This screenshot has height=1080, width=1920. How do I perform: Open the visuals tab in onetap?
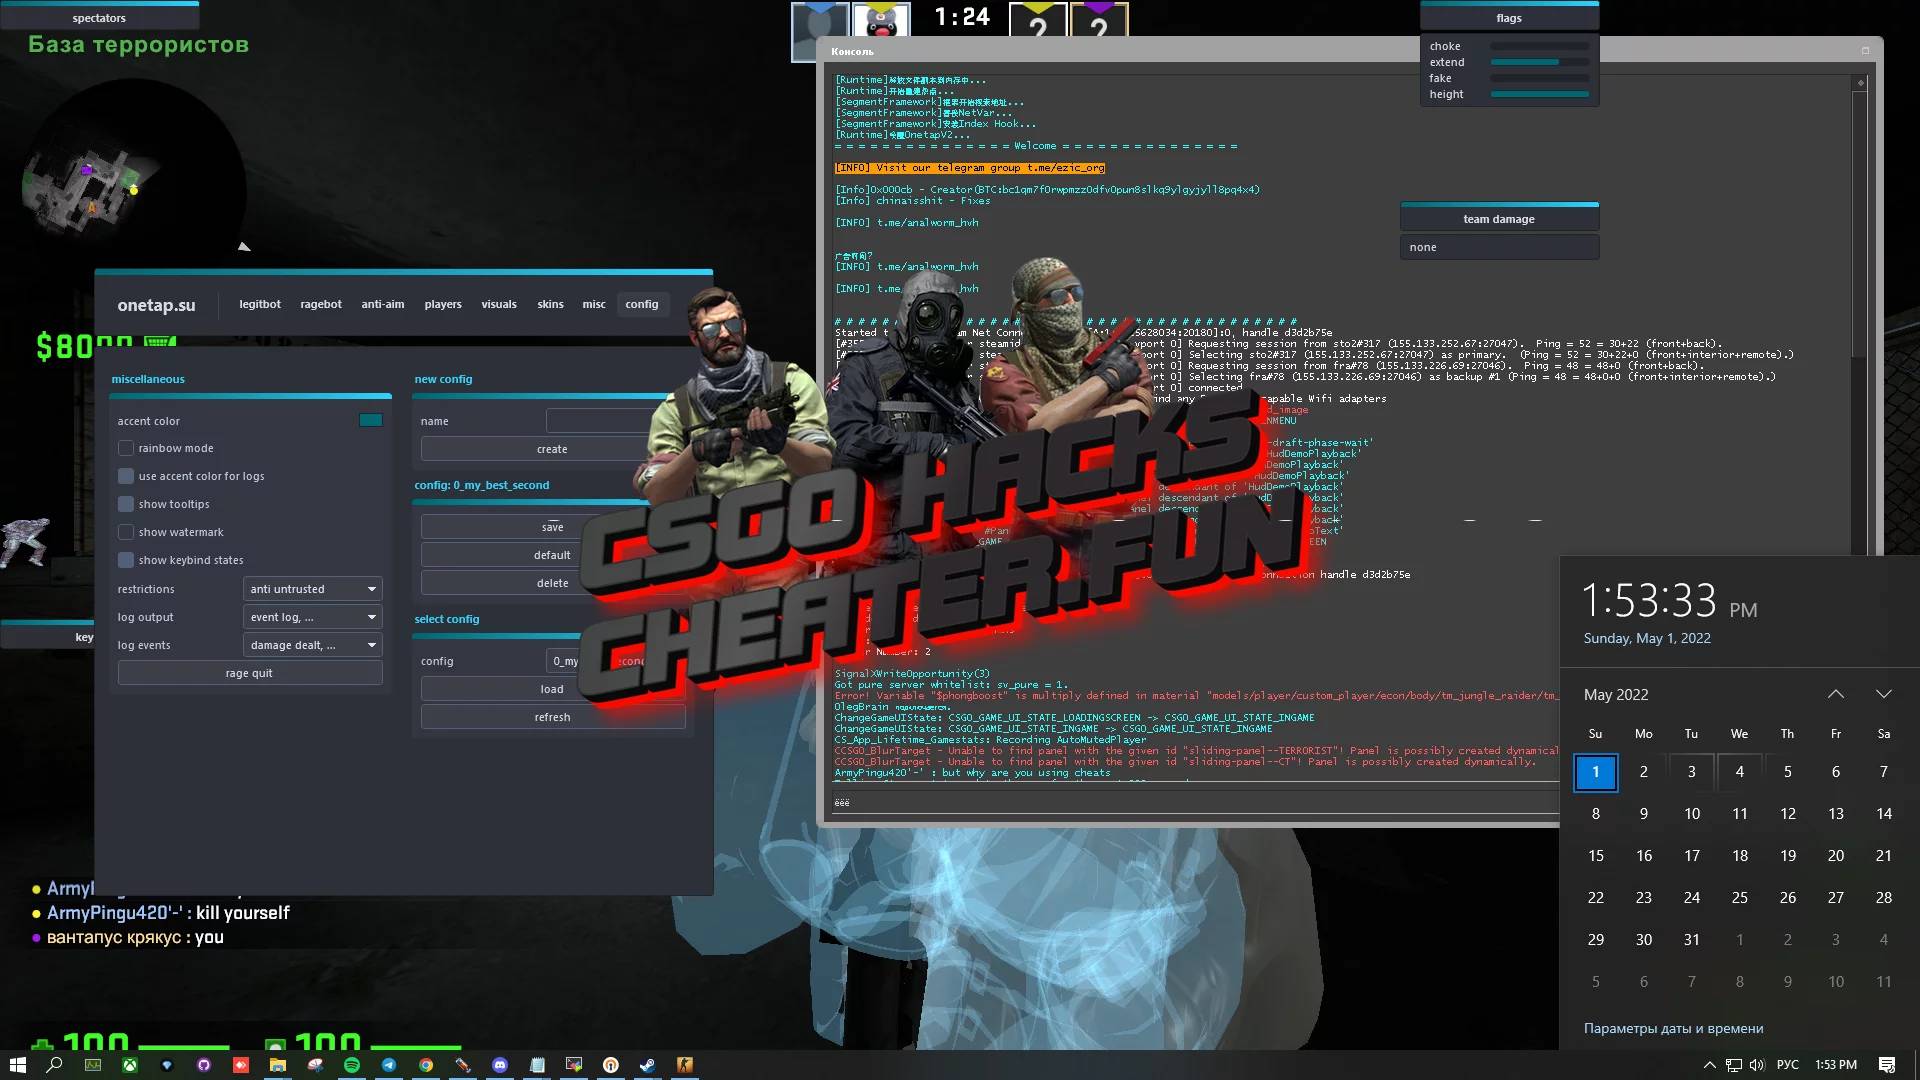[x=498, y=304]
